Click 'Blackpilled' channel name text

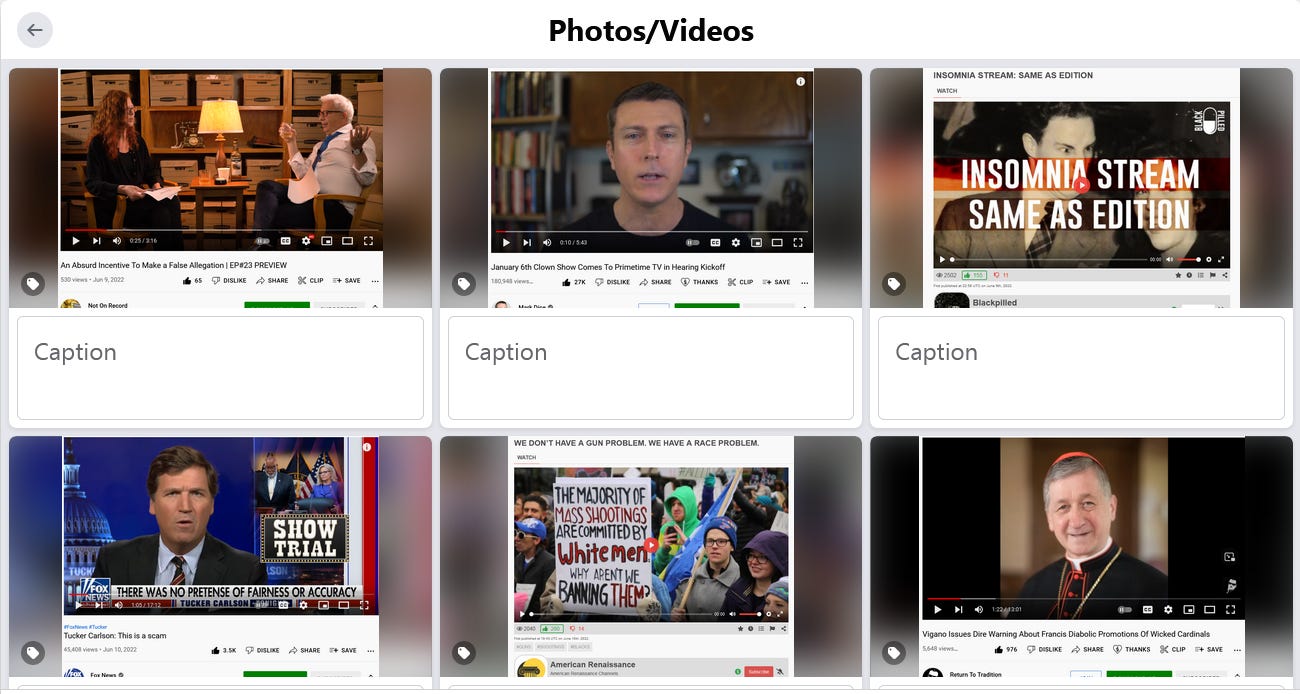tap(995, 303)
